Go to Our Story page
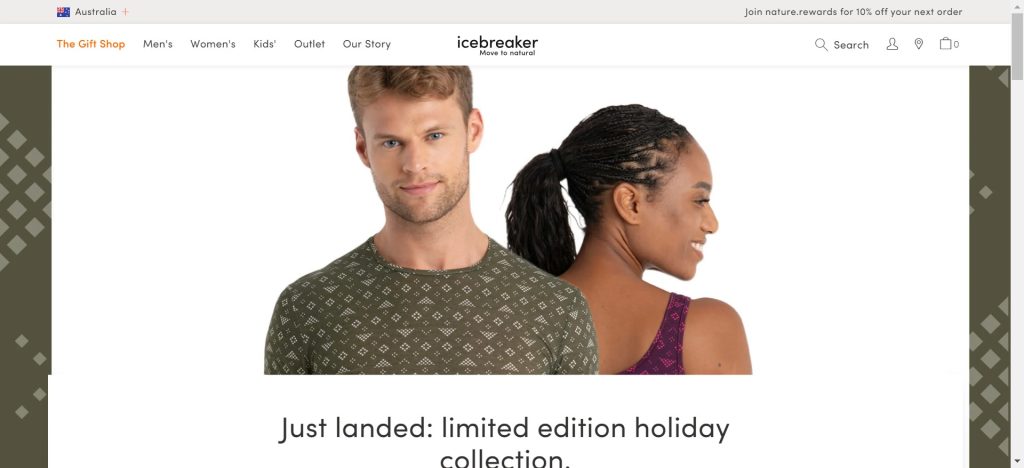Screen dimensions: 1024x468 (367, 44)
